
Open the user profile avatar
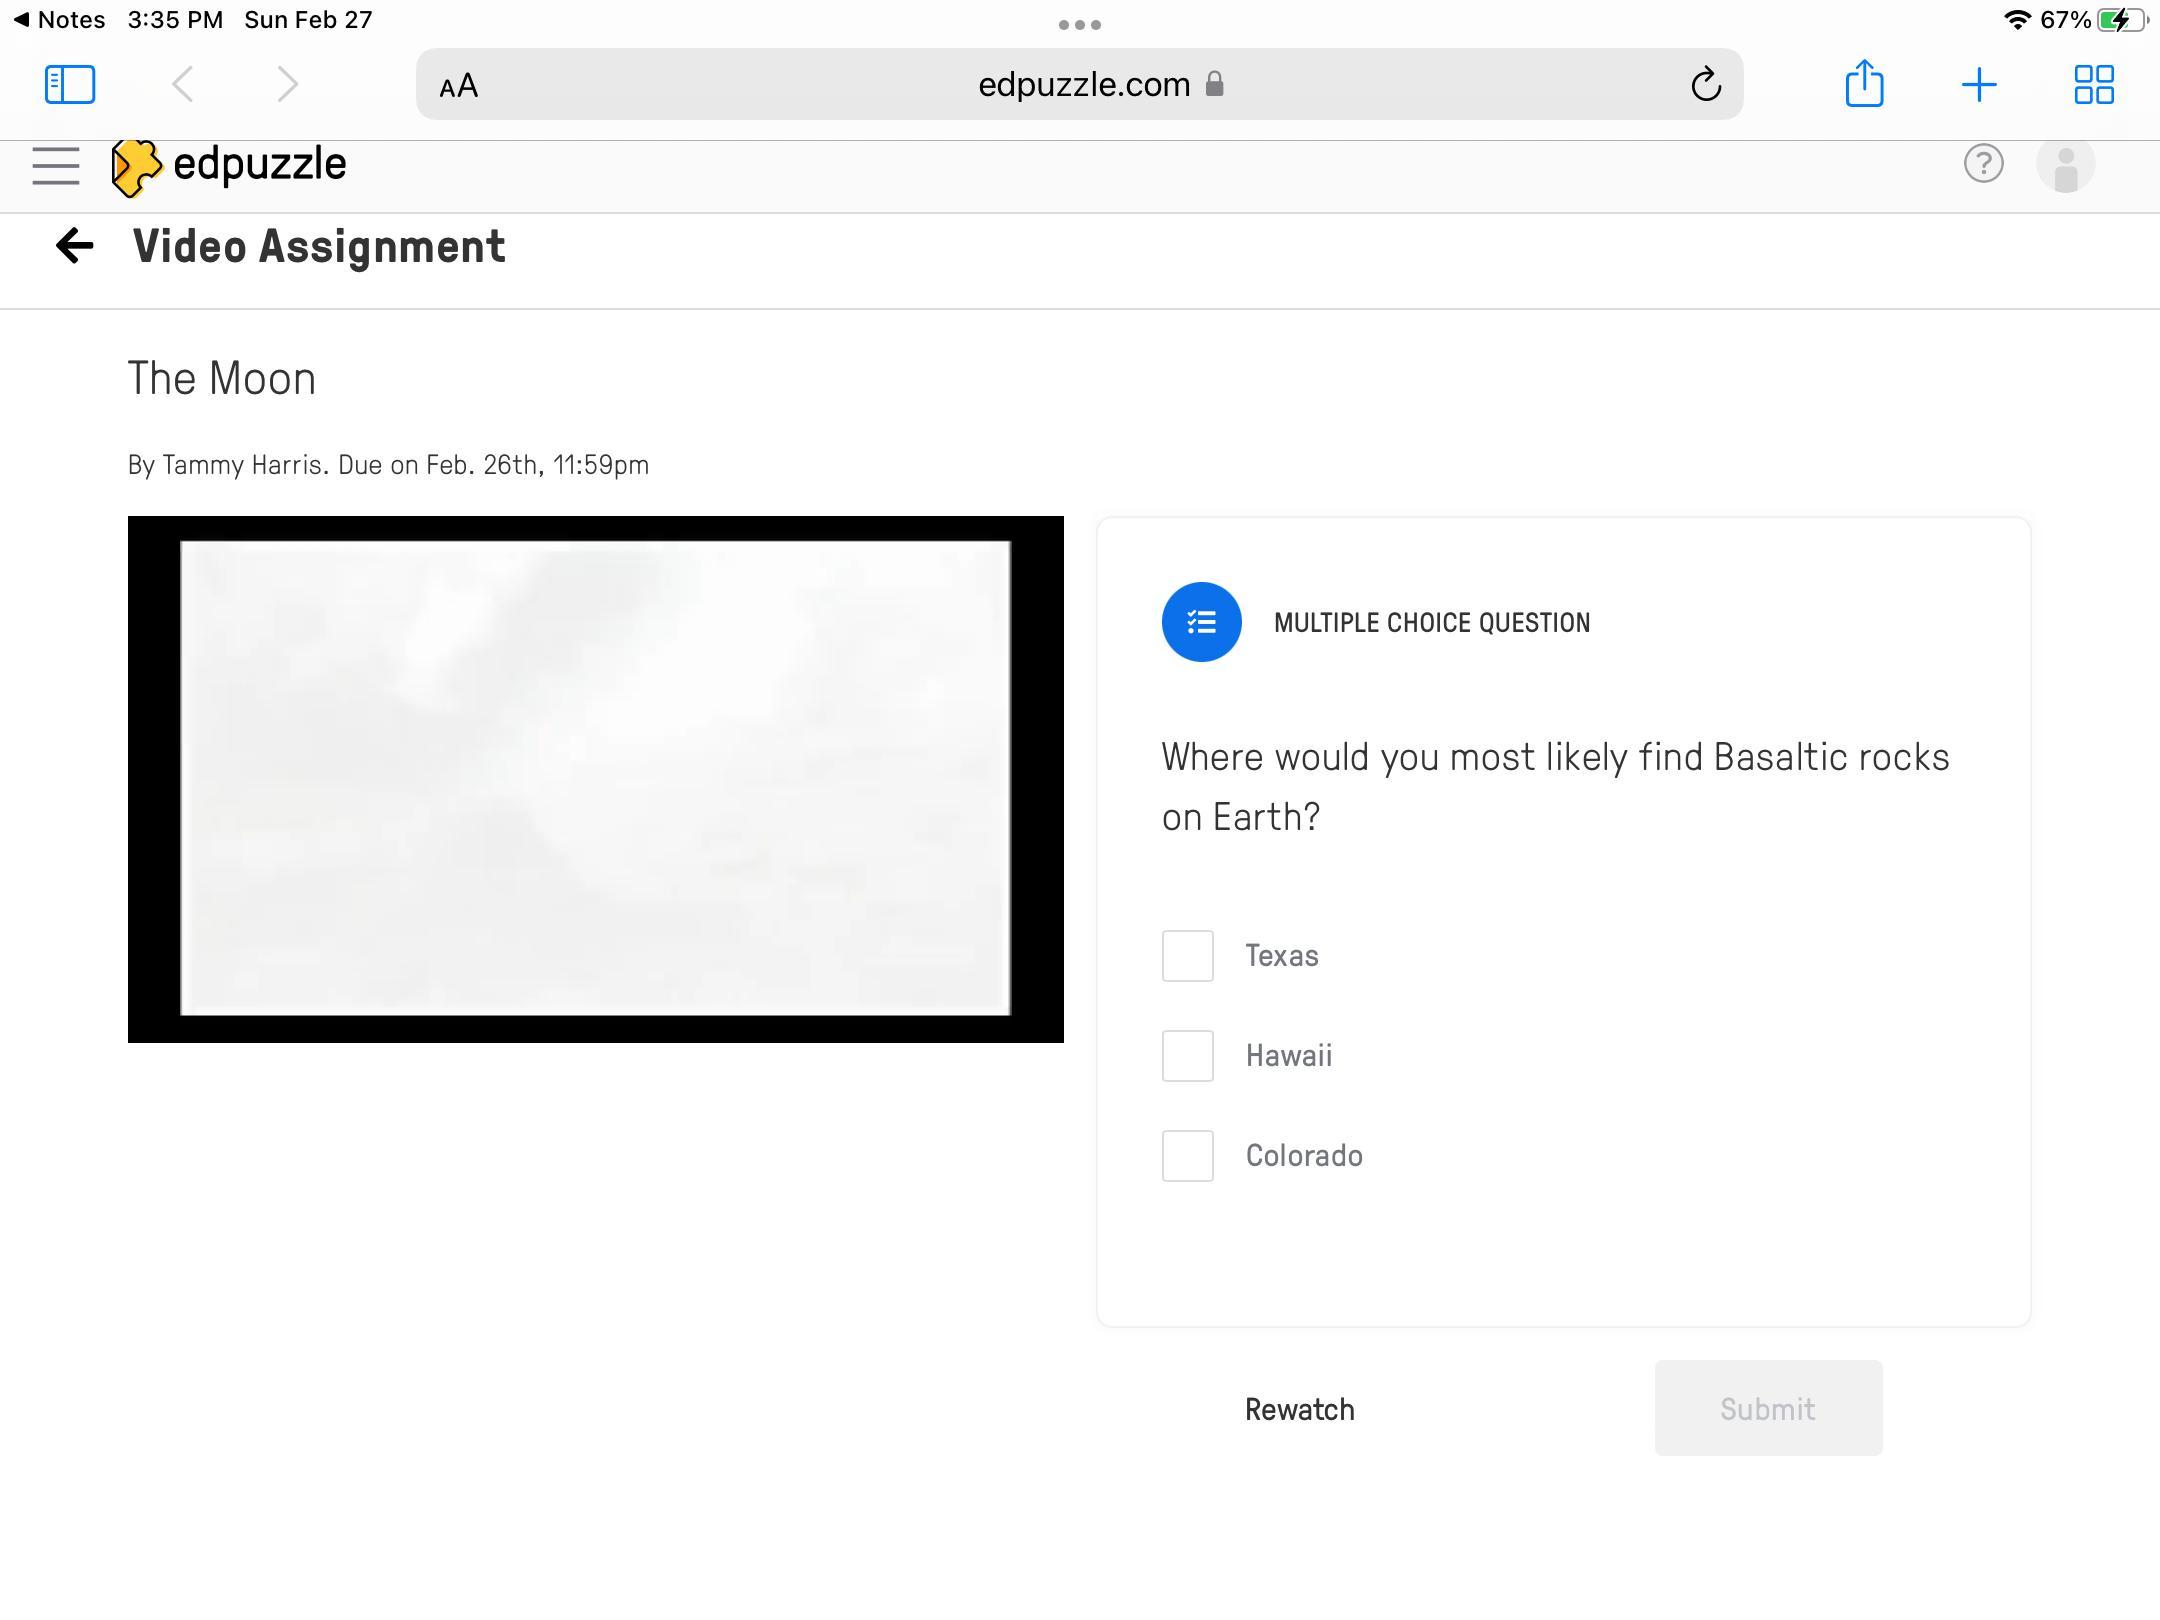click(x=2065, y=166)
